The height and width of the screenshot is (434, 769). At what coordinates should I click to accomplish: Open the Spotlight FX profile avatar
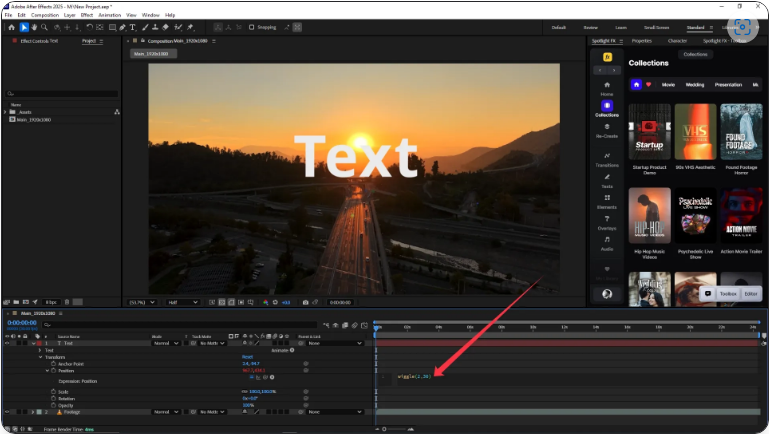click(607, 294)
